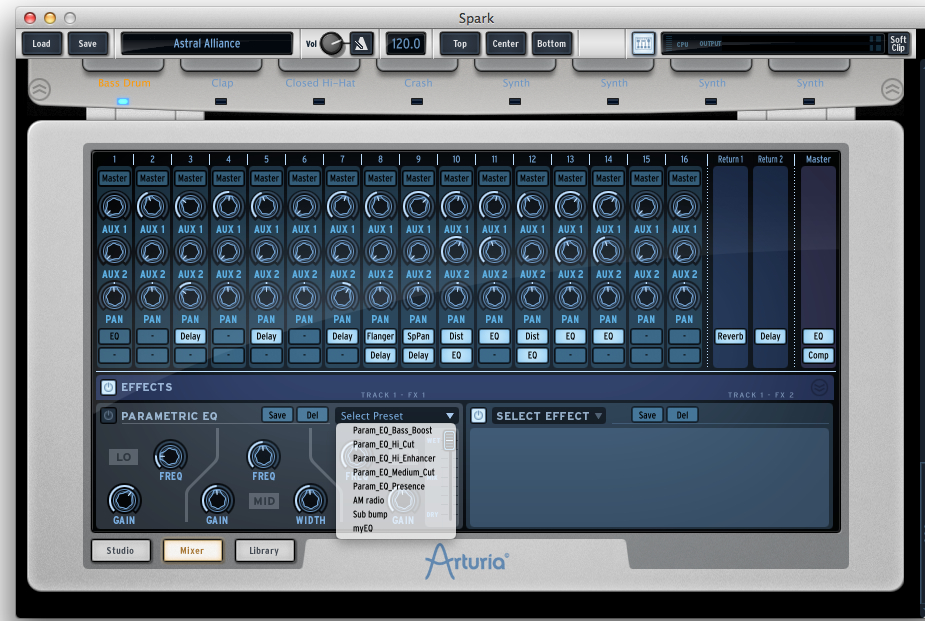Viewport: 925px width, 621px height.
Task: Click the Astral Alliance project name display
Action: 206,44
